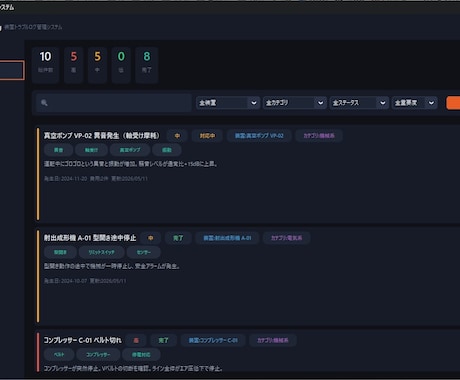Click the 中 severity badge on VP-02 entry
460x380 pixels.
pyautogui.click(x=177, y=136)
